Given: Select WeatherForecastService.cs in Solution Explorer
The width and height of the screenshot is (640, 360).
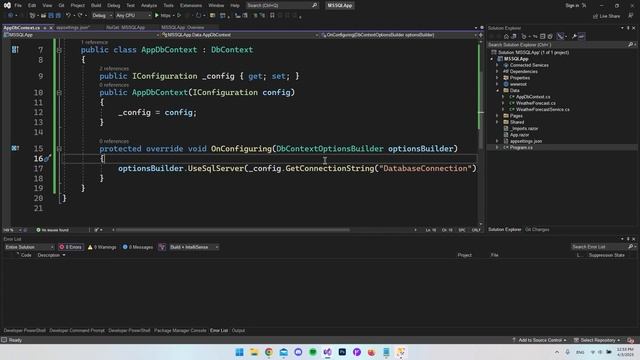Looking at the screenshot, I should pyautogui.click(x=542, y=109).
